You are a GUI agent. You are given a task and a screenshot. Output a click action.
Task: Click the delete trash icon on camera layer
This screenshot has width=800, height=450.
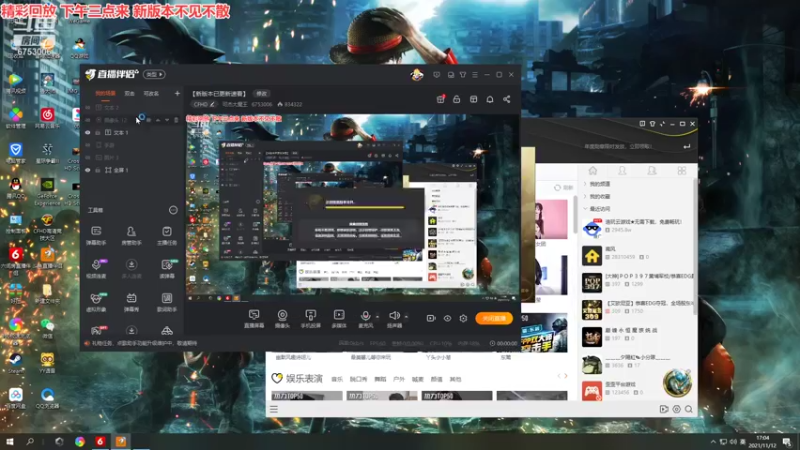pos(177,120)
